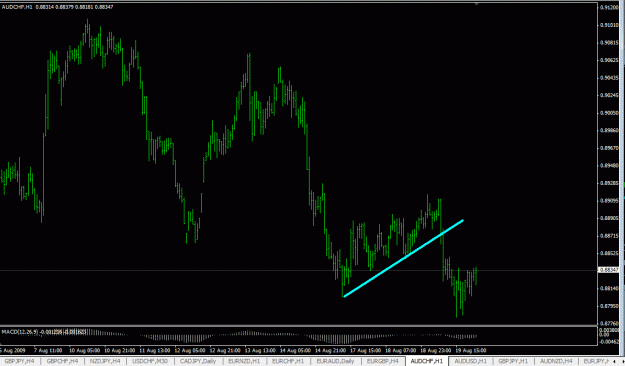Click the AUDCHF,H1 chart title text
625x366 pixels.
click(x=17, y=7)
